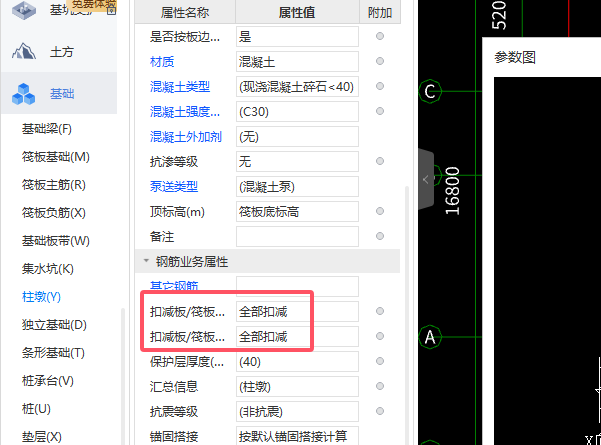Open 抗渗等级 value field

tap(297, 161)
